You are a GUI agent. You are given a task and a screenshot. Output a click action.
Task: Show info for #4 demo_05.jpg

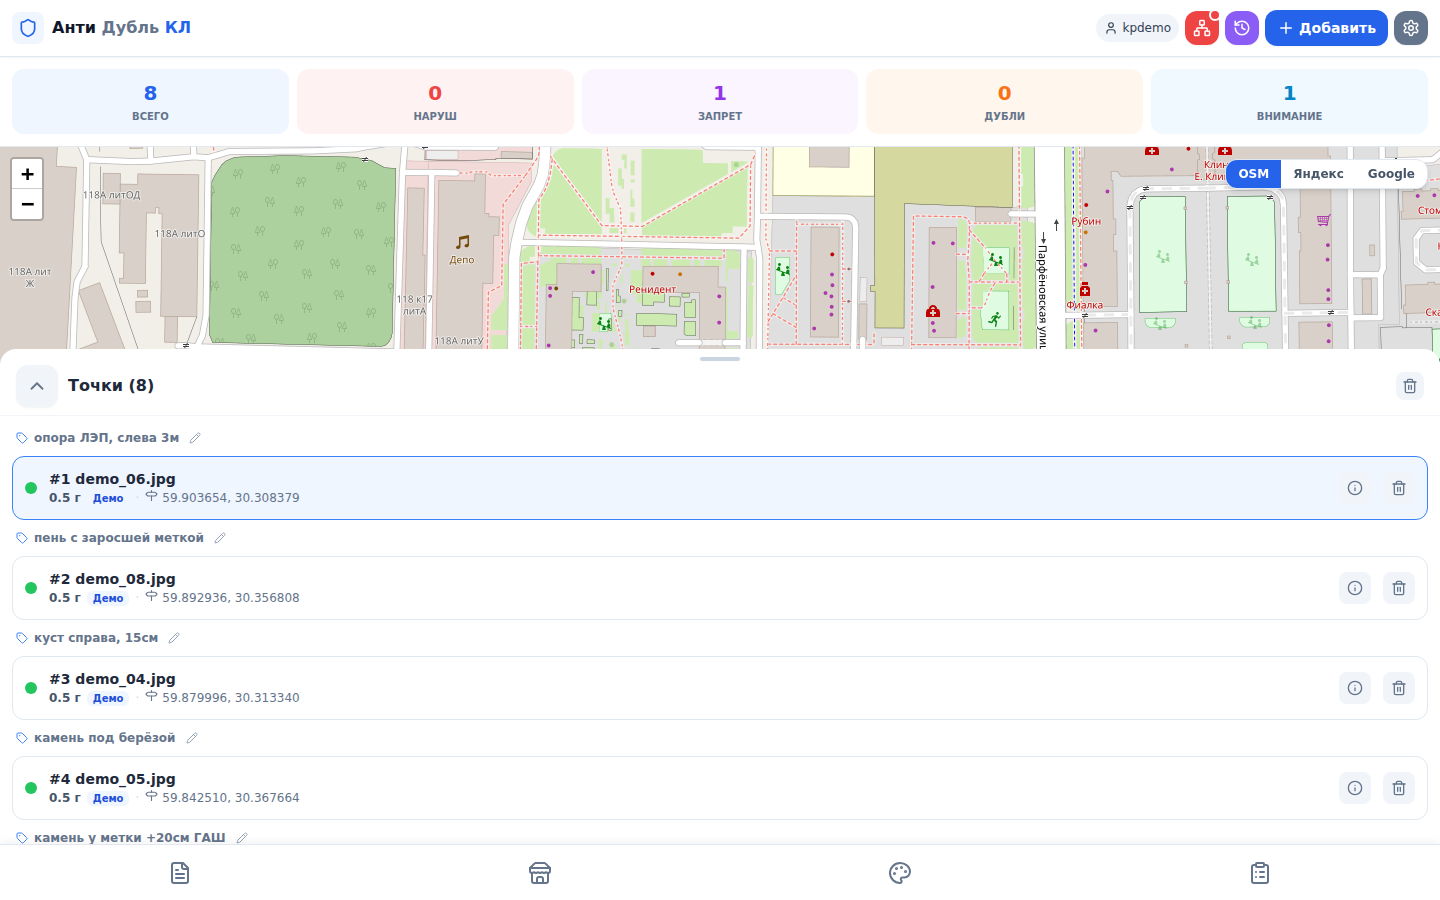tap(1355, 788)
